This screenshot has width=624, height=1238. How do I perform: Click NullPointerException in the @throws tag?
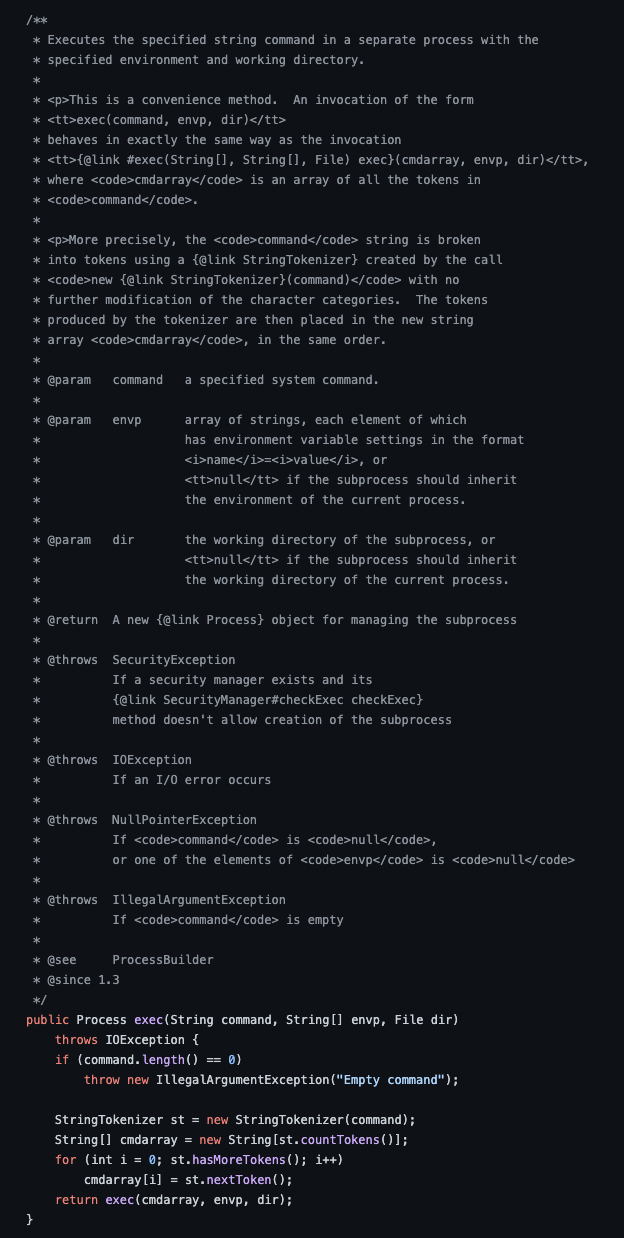coord(184,819)
